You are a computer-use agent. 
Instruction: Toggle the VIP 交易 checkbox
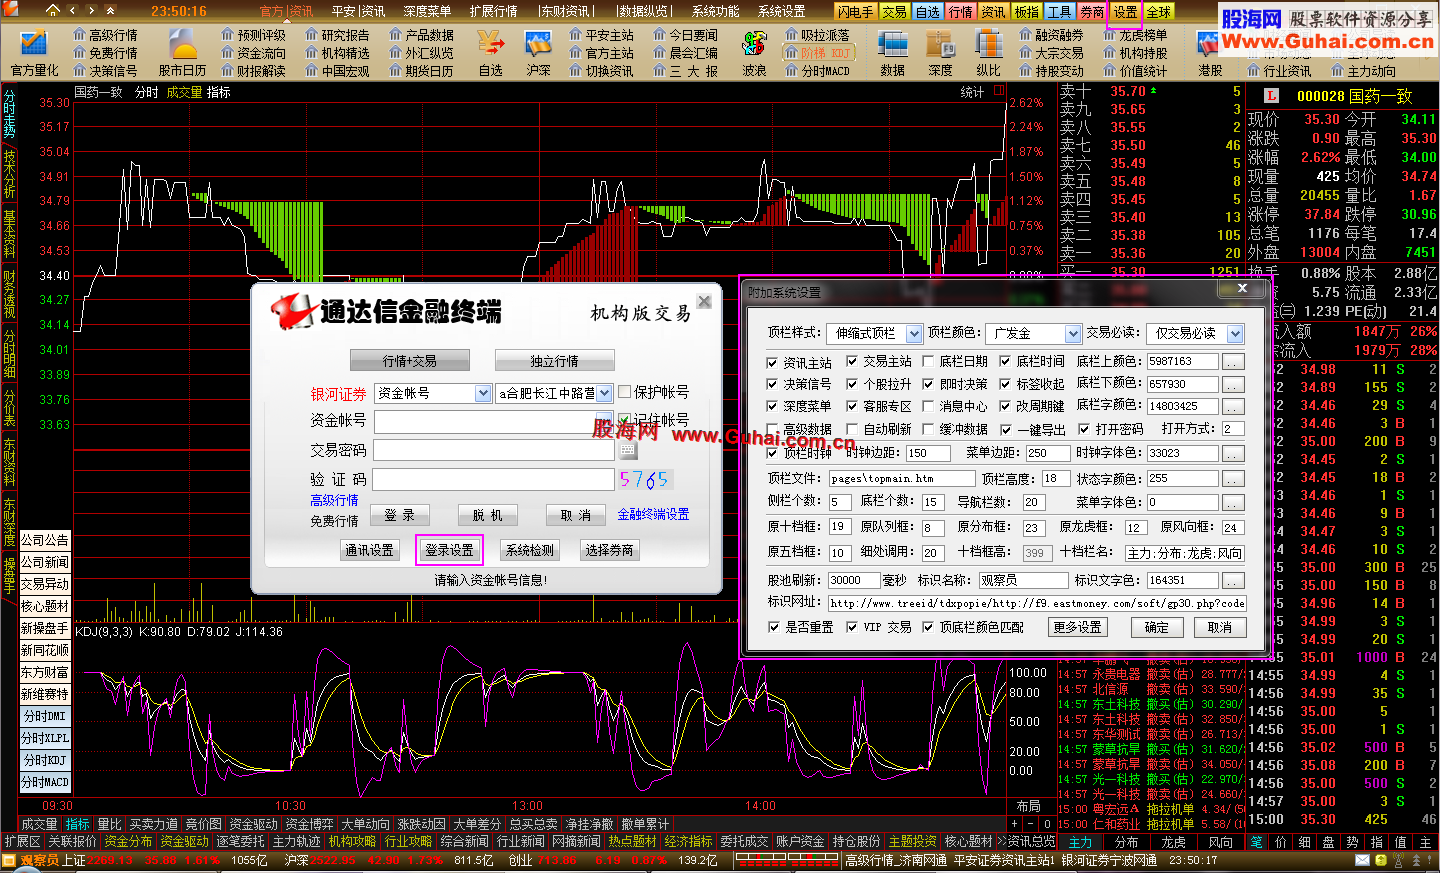point(852,627)
